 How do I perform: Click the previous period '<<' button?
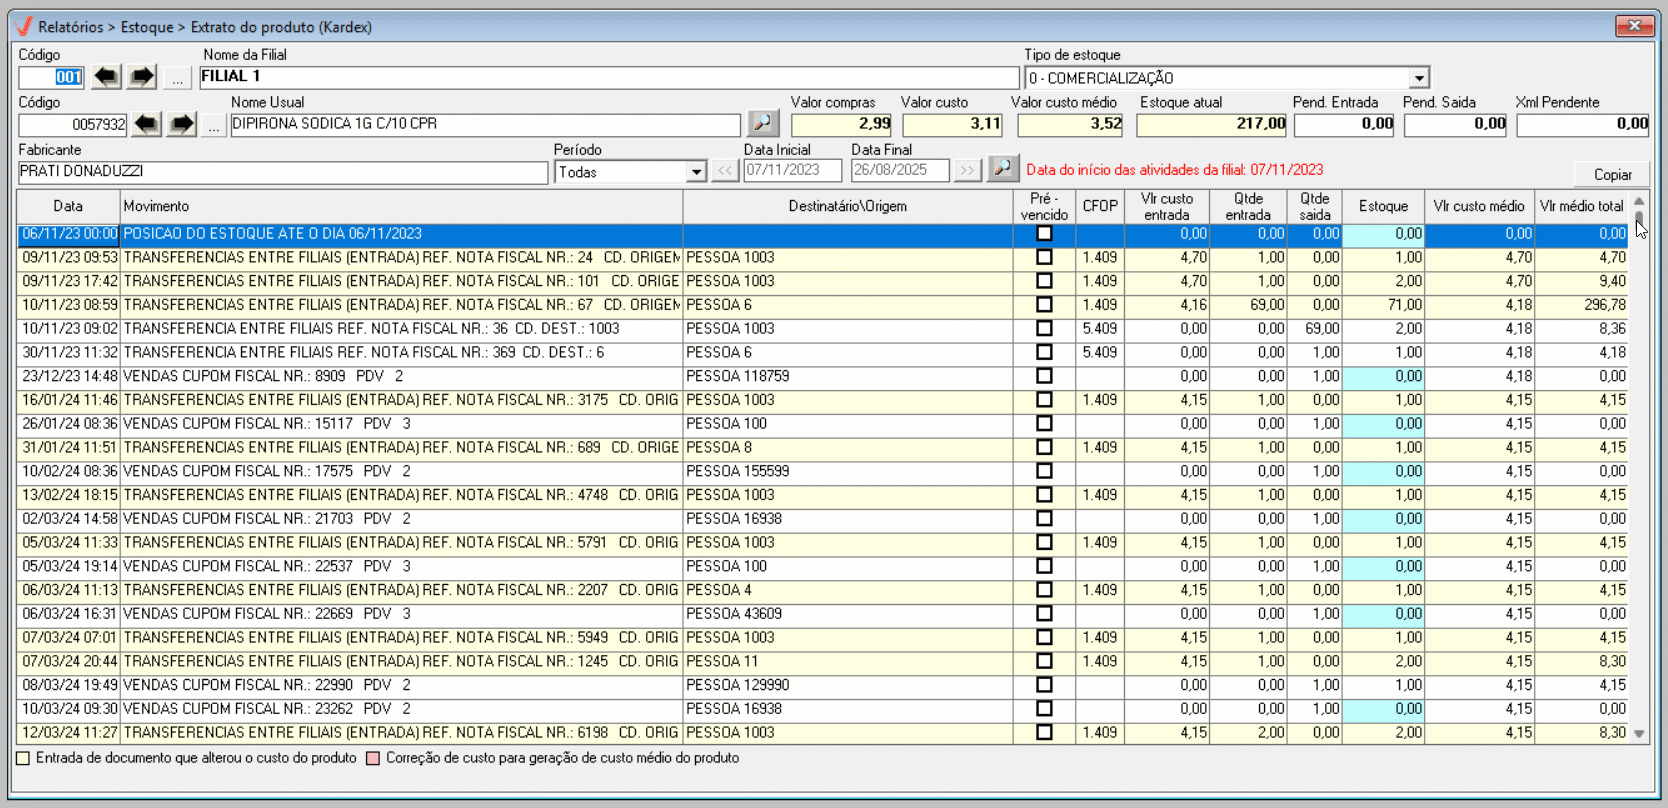pos(725,171)
